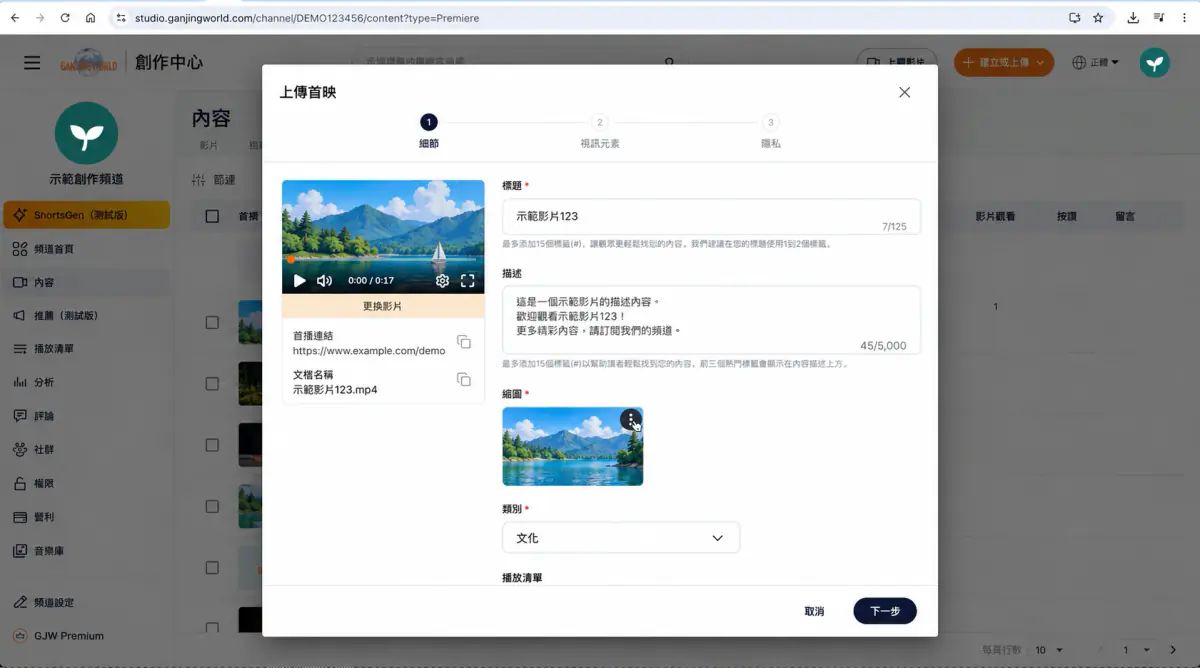Copy the 首播連結 URL
Screen dimensions: 1200x668
[x=464, y=342]
